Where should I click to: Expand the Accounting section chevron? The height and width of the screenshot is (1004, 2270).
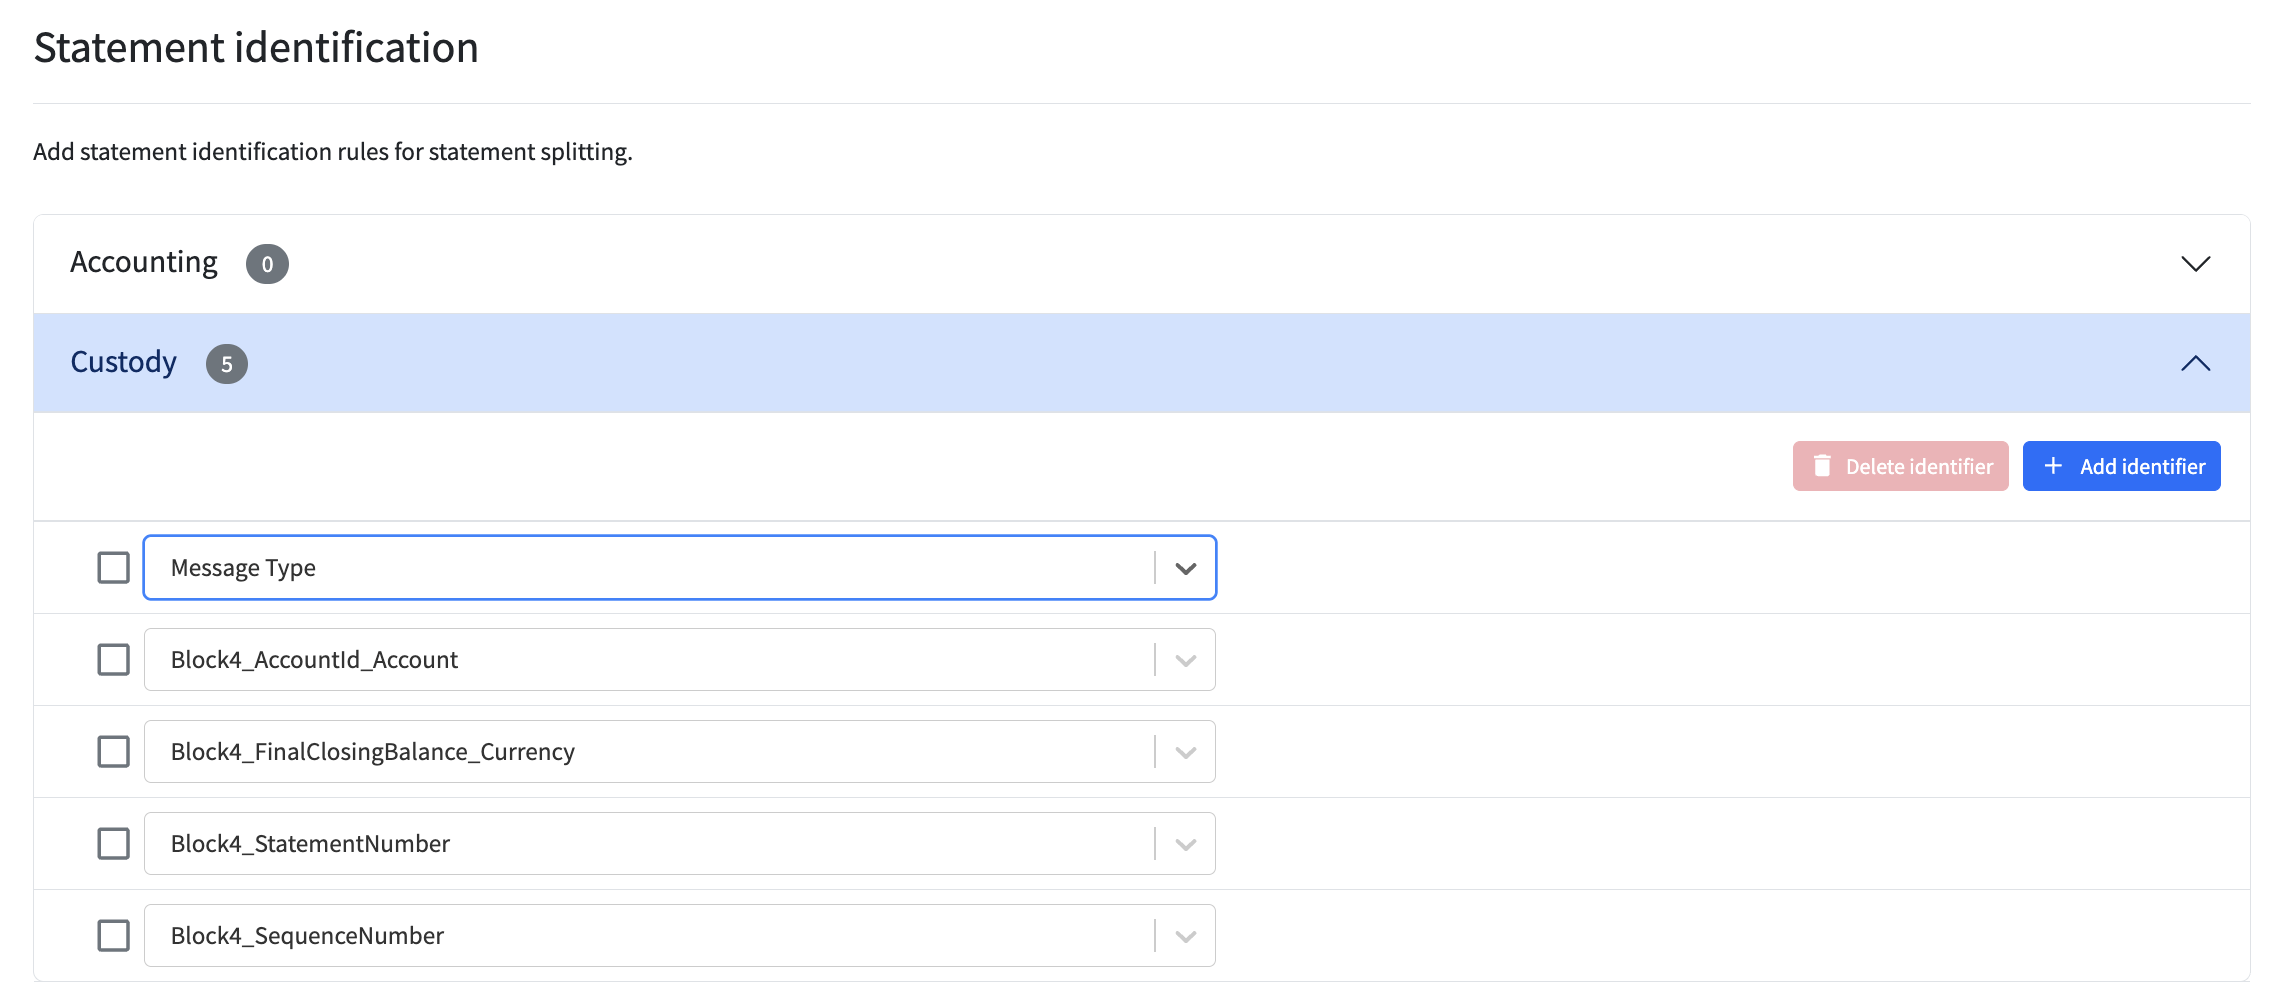pos(2195,264)
